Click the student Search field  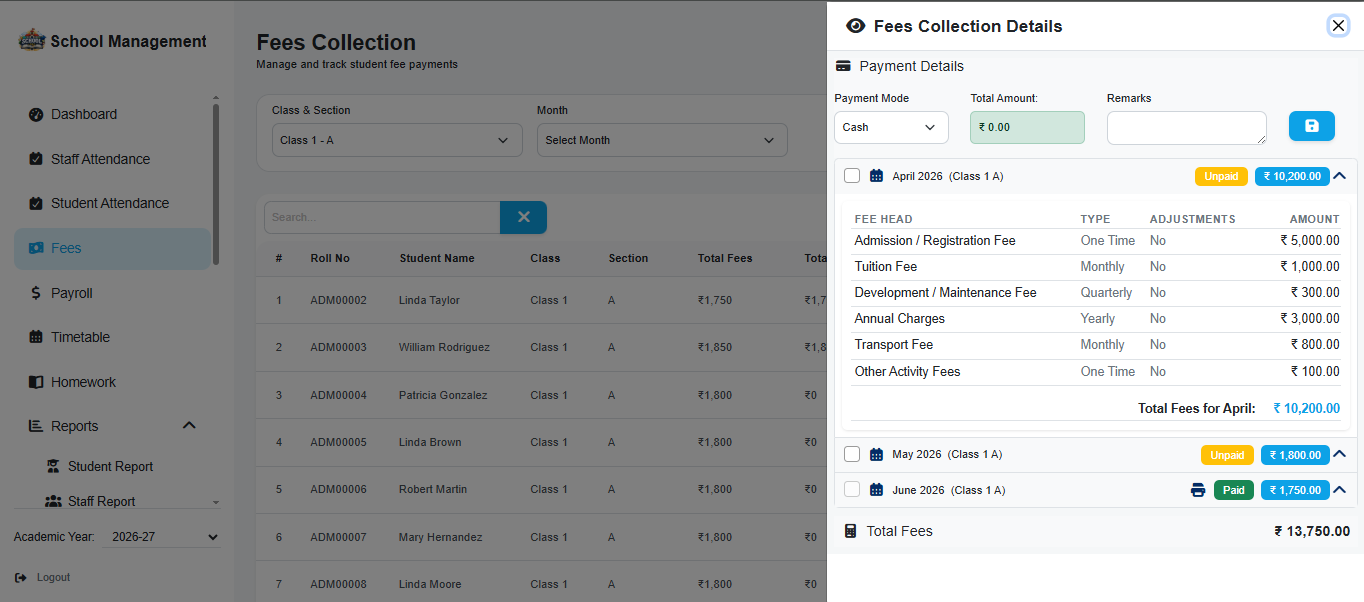point(382,217)
